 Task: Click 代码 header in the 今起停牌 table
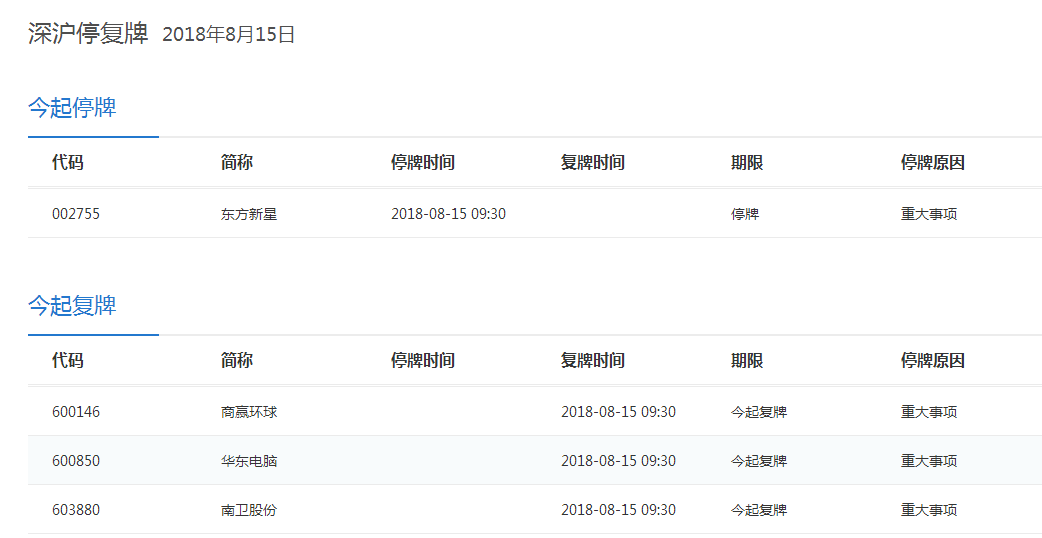[x=68, y=163]
